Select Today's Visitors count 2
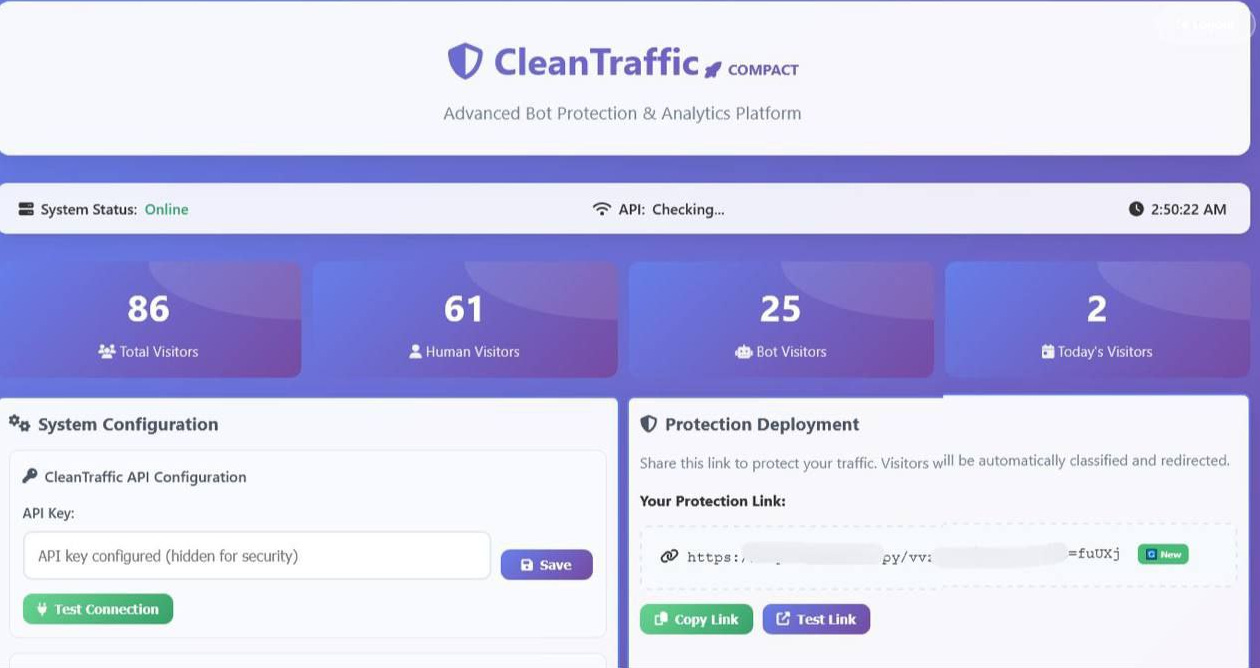The width and height of the screenshot is (1260, 668). click(x=1096, y=309)
